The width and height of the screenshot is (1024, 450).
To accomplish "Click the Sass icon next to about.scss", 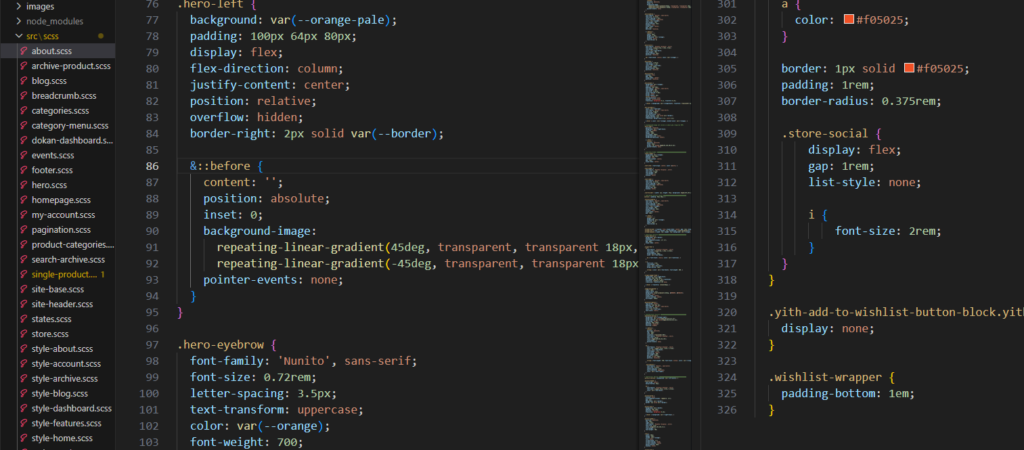I will pos(23,51).
